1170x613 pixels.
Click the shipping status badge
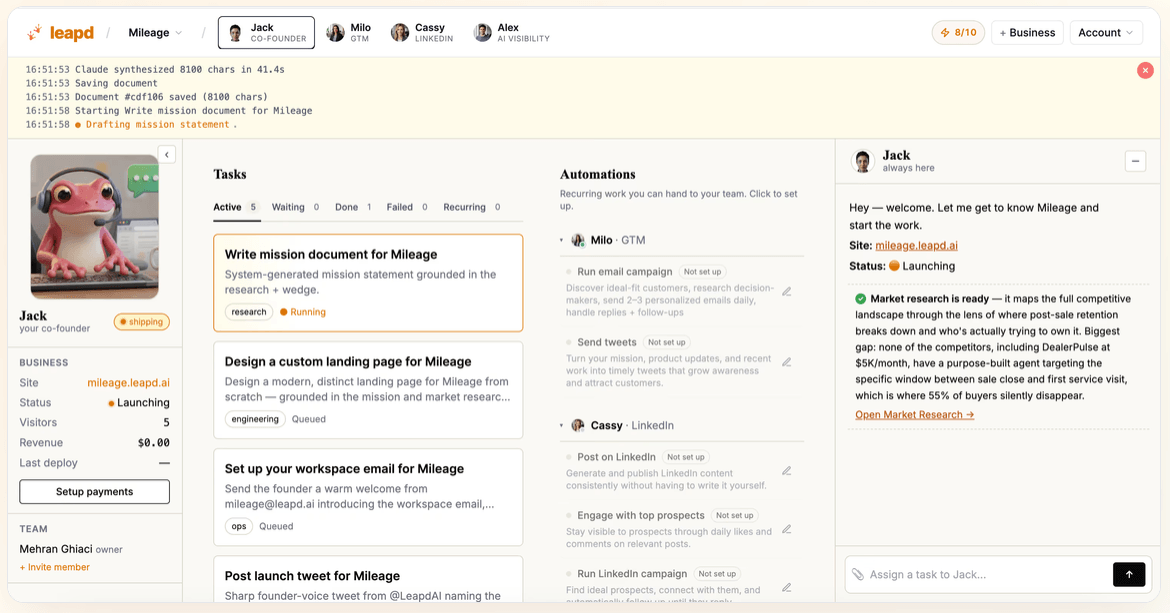tap(142, 322)
